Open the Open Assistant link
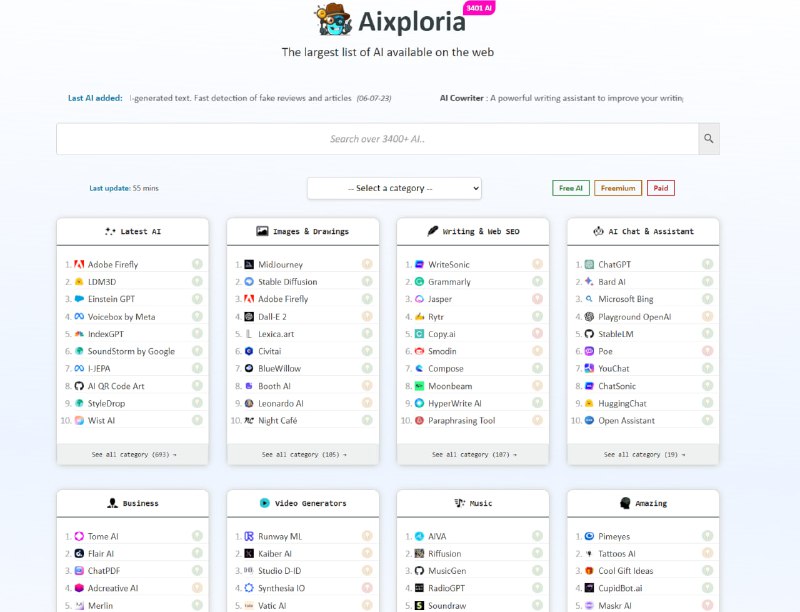This screenshot has height=612, width=800. click(627, 421)
